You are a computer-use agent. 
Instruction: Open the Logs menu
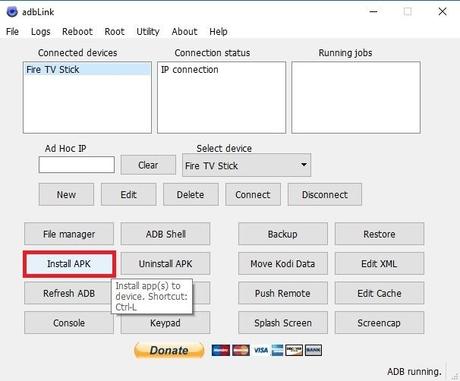click(x=41, y=32)
